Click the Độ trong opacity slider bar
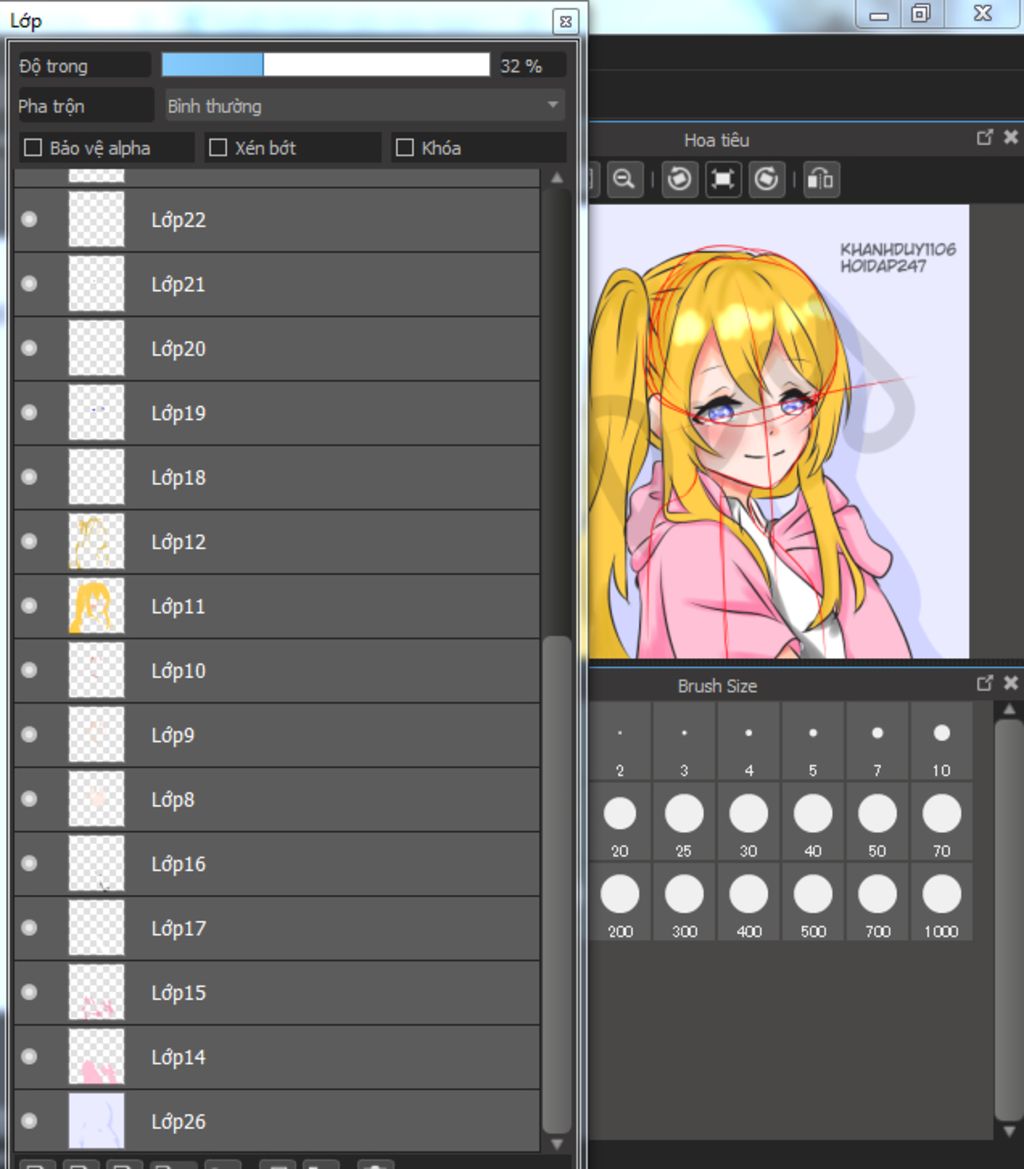Image resolution: width=1024 pixels, height=1169 pixels. point(326,65)
